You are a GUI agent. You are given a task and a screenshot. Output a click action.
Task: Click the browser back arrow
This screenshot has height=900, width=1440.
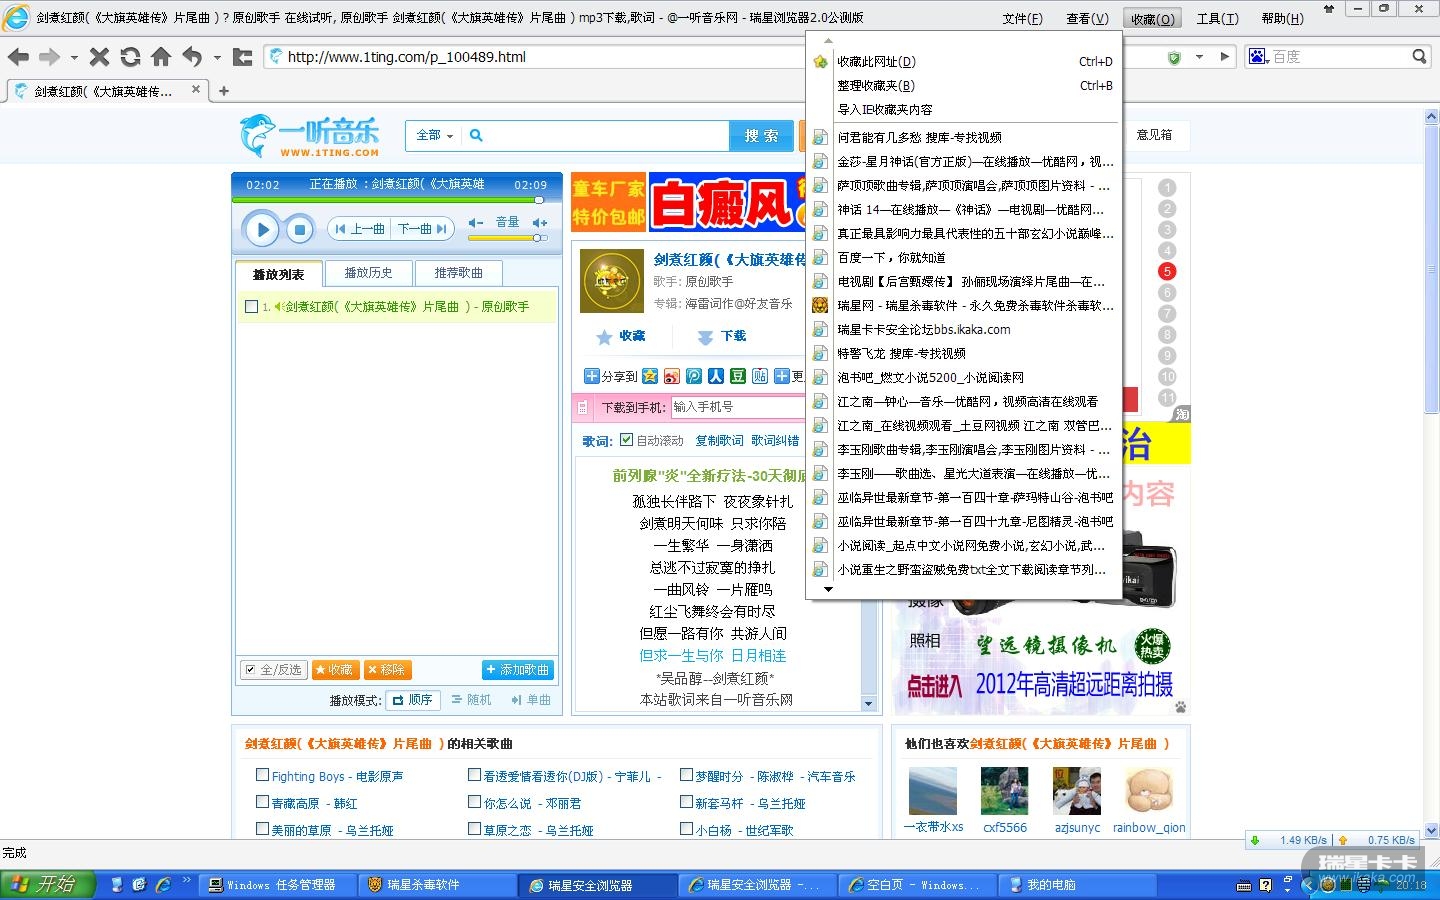(18, 57)
